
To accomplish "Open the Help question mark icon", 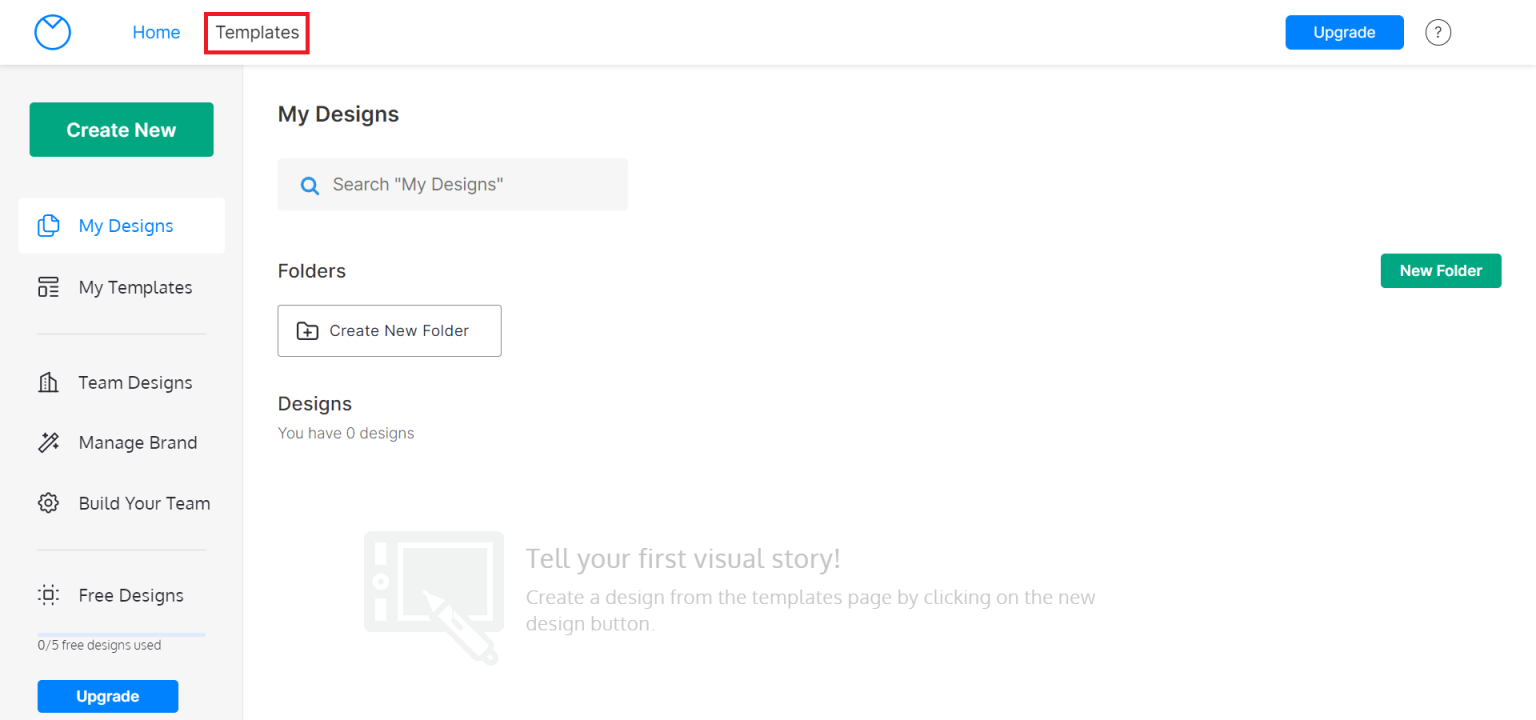I will click(x=1438, y=32).
